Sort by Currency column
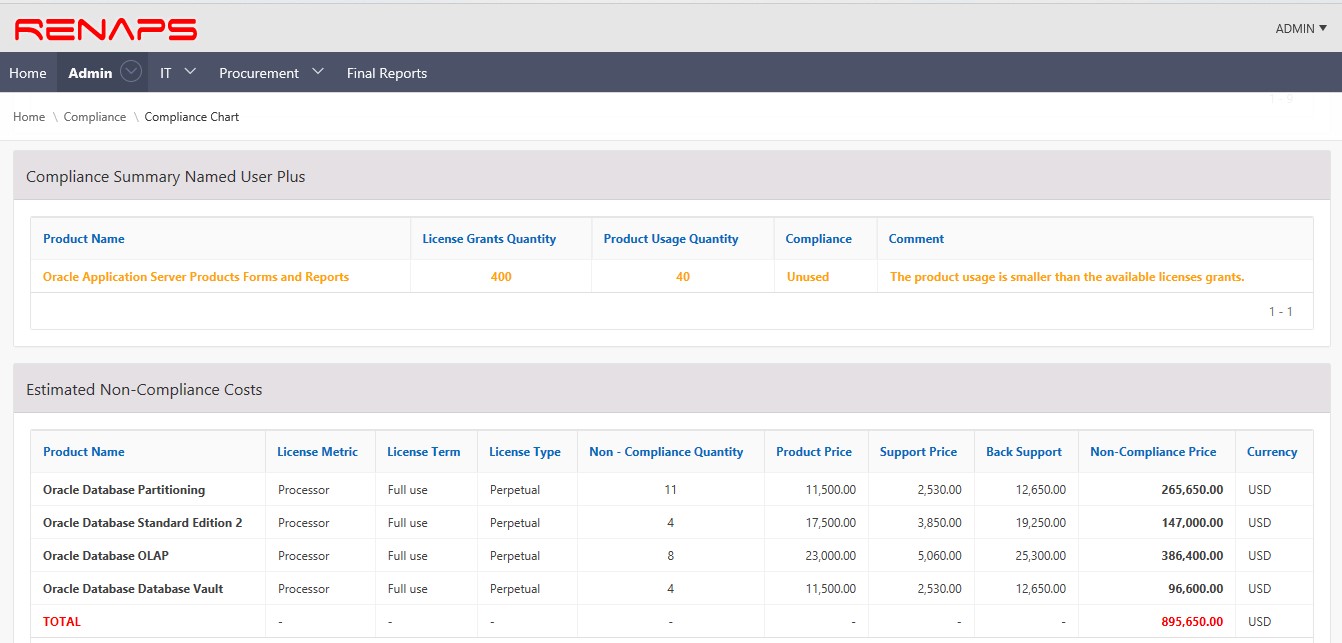This screenshot has height=643, width=1342. click(x=1272, y=452)
